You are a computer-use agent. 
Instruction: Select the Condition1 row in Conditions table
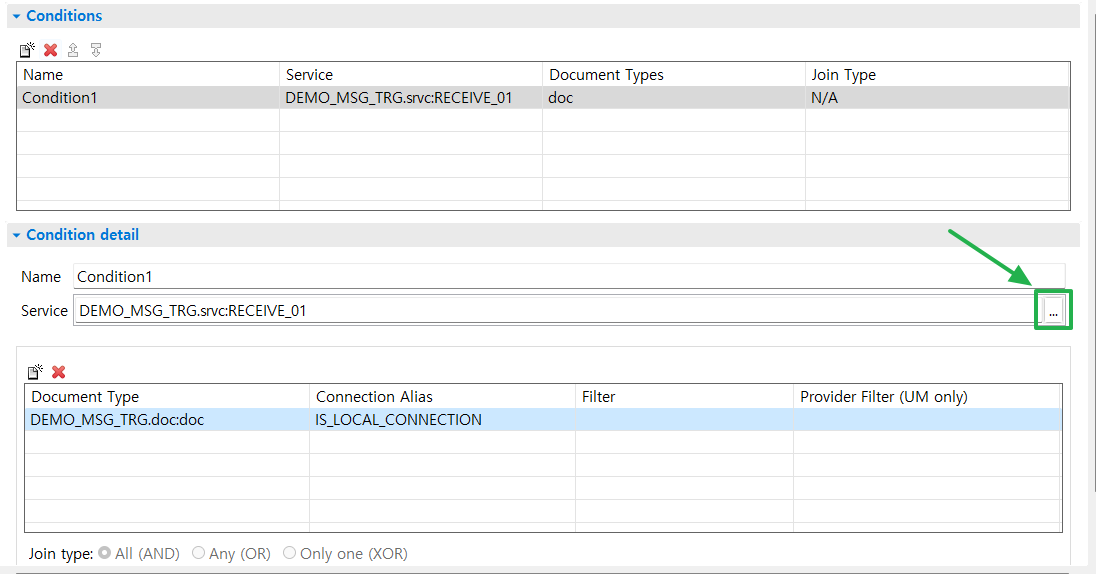coord(150,98)
